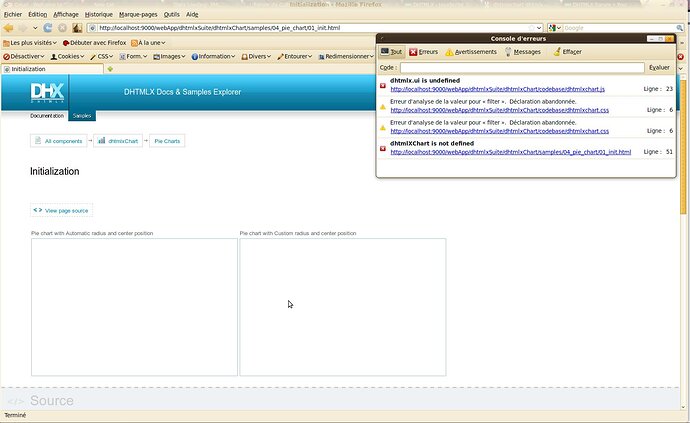Go to home page via the home icon

(77, 28)
